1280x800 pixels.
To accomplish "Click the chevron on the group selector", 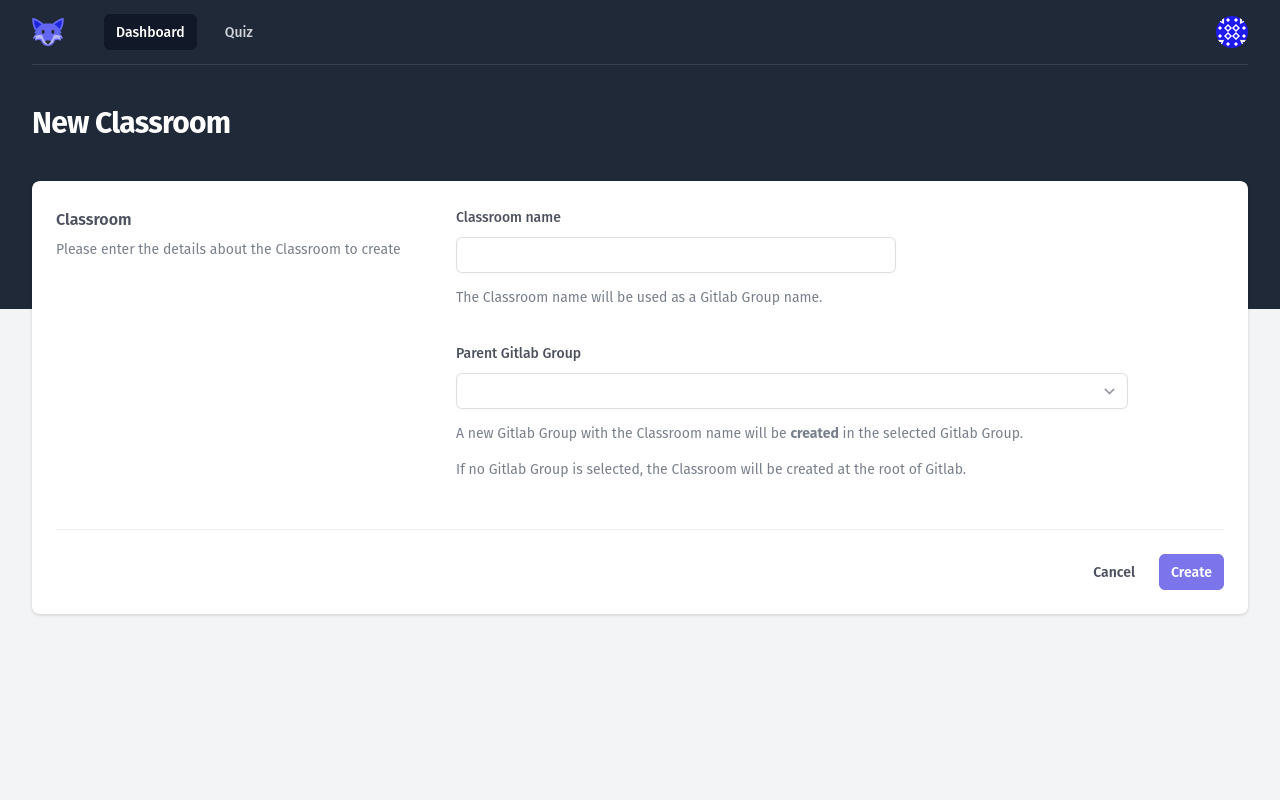I will [x=1109, y=391].
